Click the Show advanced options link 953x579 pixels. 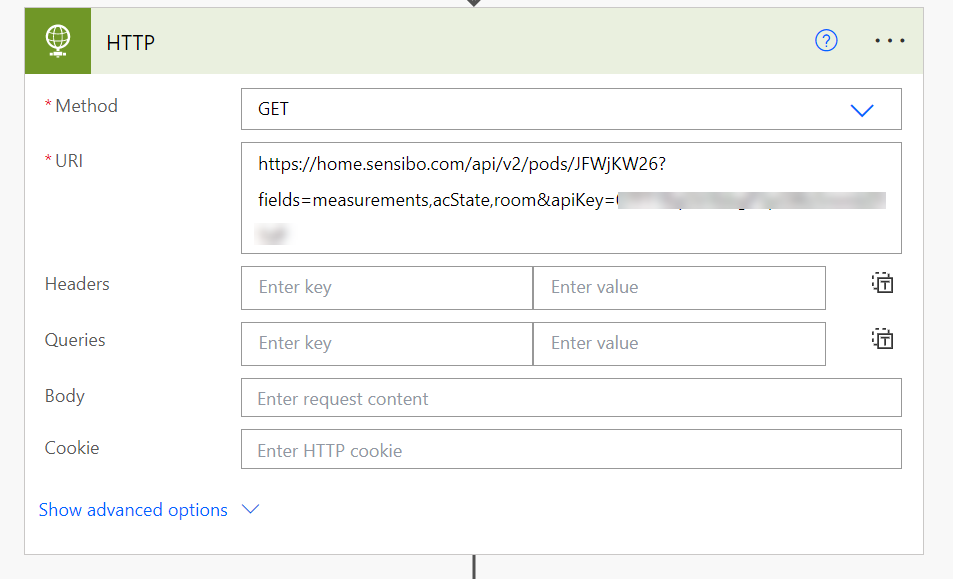[x=133, y=510]
